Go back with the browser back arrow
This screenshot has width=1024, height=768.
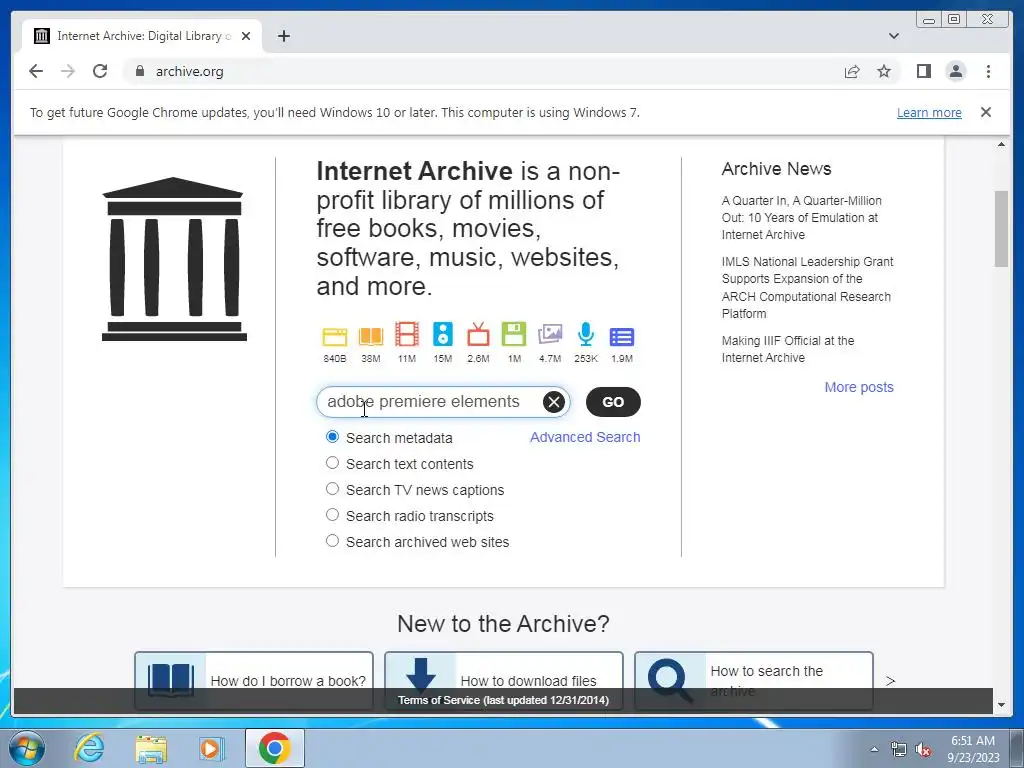[x=36, y=71]
